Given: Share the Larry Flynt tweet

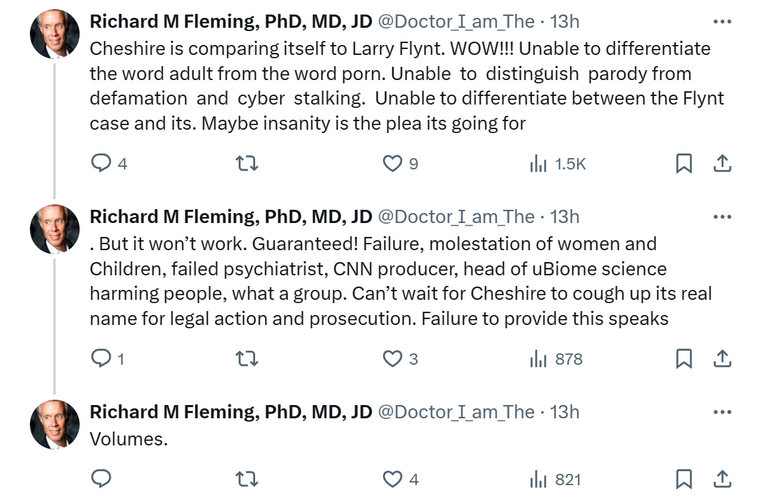Looking at the screenshot, I should click(x=723, y=164).
